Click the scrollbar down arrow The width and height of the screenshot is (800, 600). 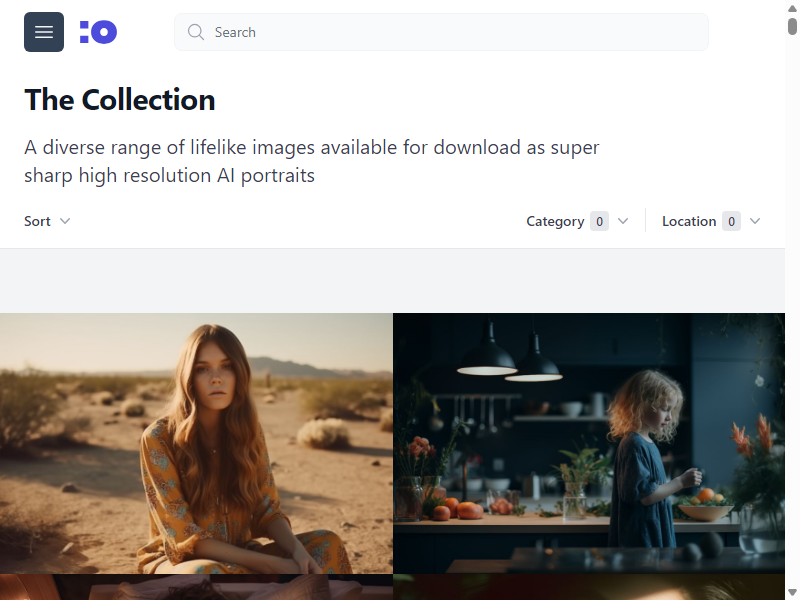tap(792, 593)
